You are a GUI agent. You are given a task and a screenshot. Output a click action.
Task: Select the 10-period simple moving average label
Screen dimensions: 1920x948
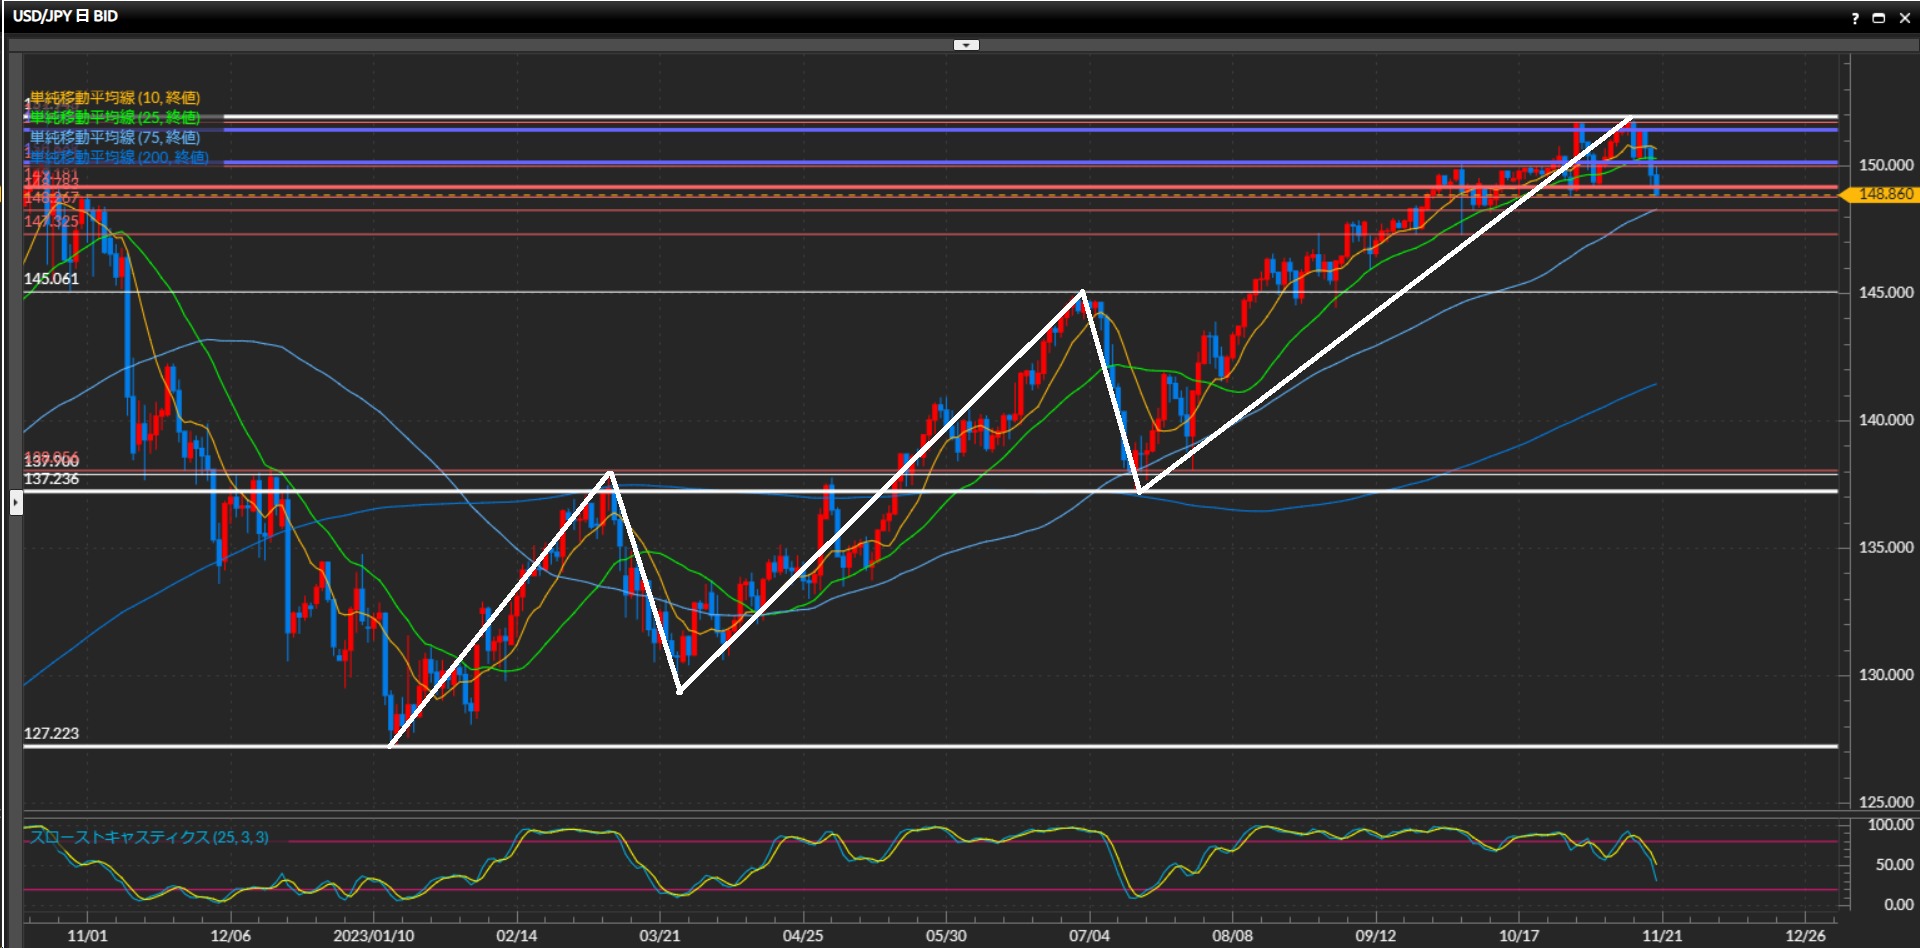115,97
